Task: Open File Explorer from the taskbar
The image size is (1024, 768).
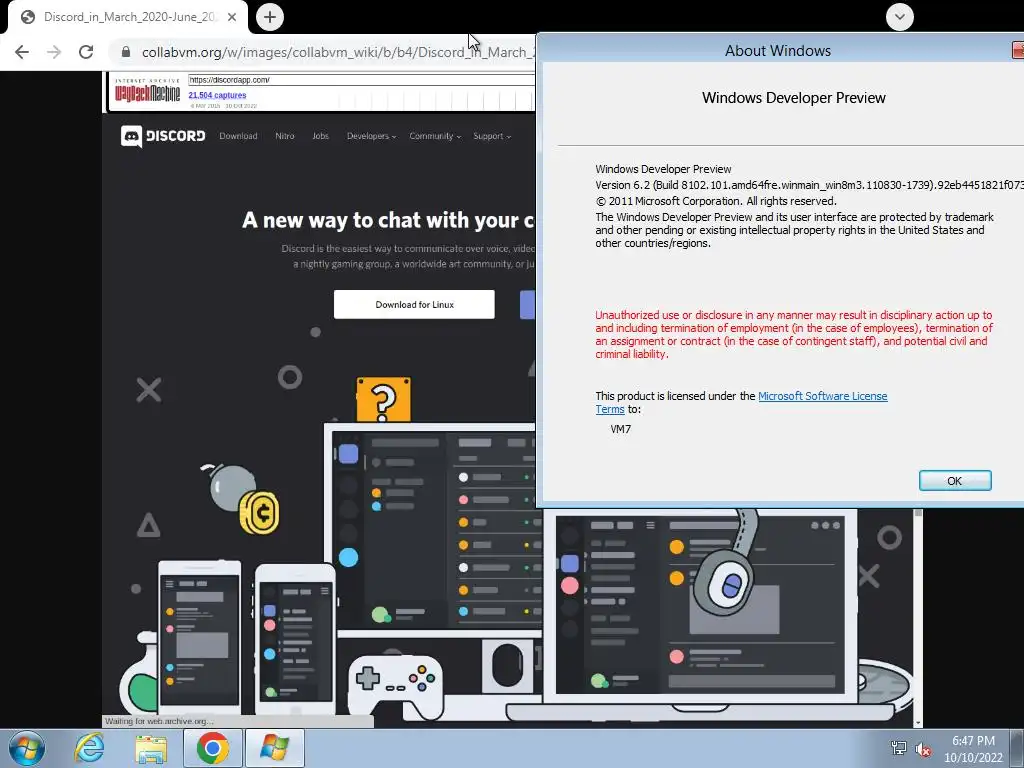Action: click(151, 749)
